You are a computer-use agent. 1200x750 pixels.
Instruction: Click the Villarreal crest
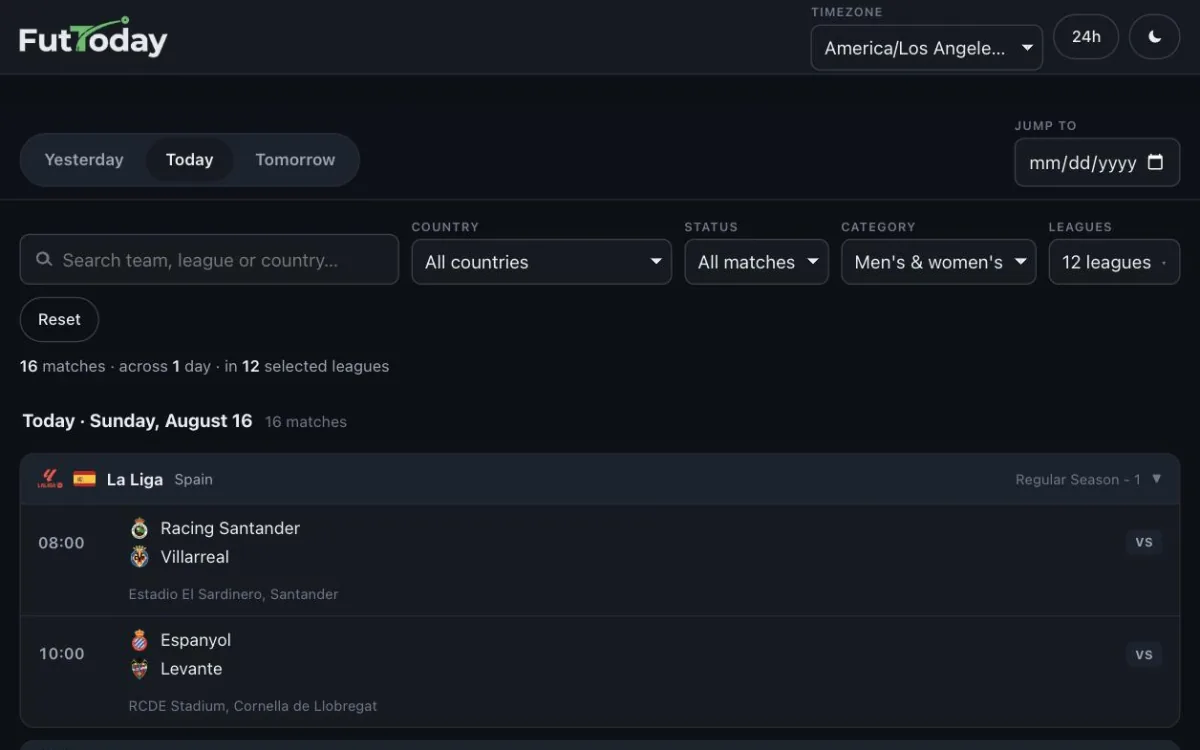(x=139, y=557)
